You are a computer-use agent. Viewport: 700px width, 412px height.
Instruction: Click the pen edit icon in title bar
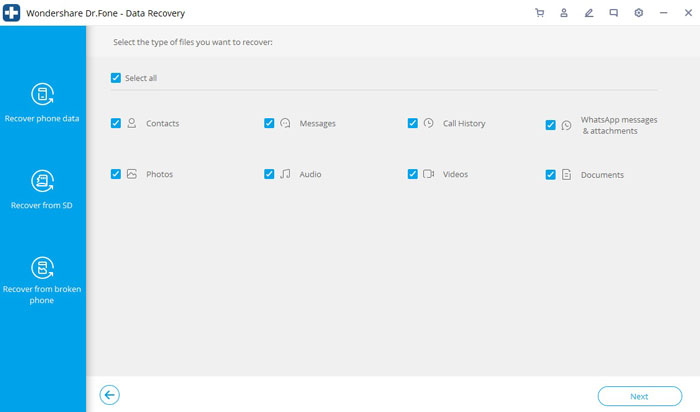[589, 13]
